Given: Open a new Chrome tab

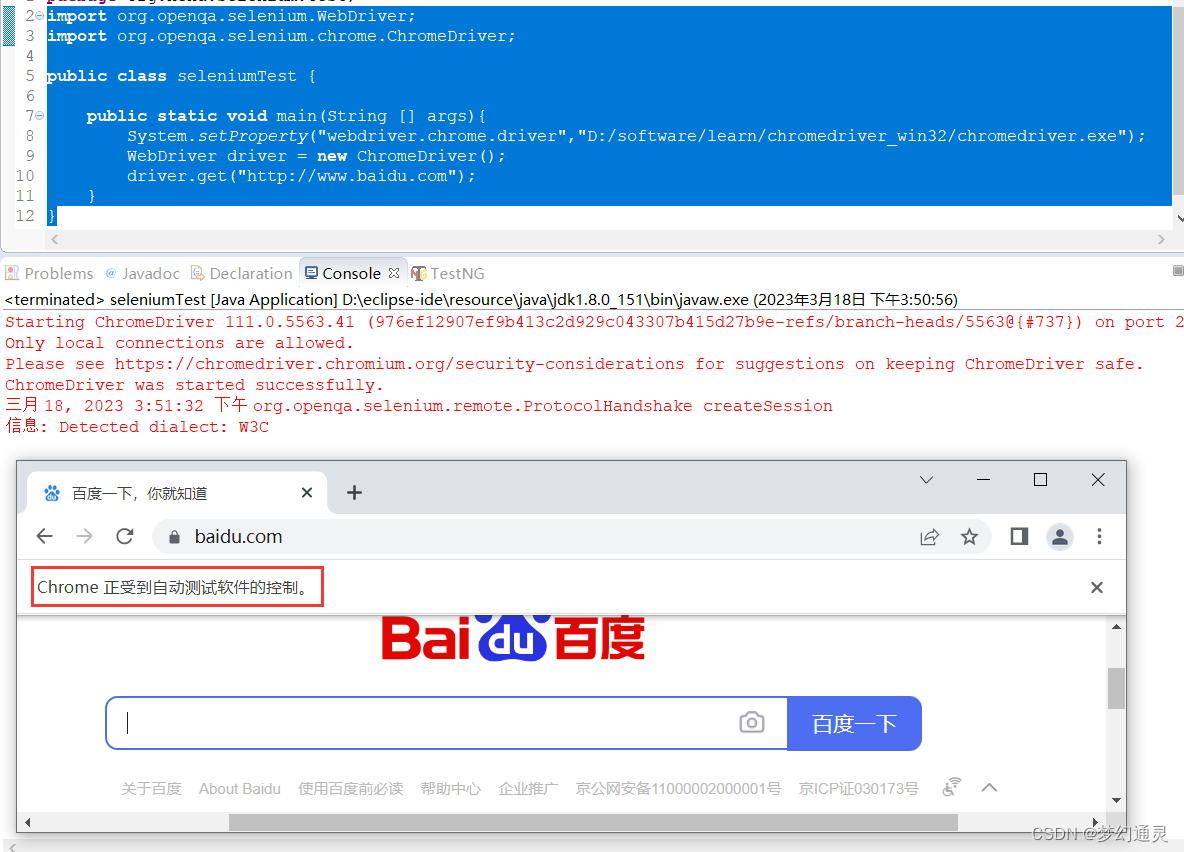Looking at the screenshot, I should (x=354, y=492).
